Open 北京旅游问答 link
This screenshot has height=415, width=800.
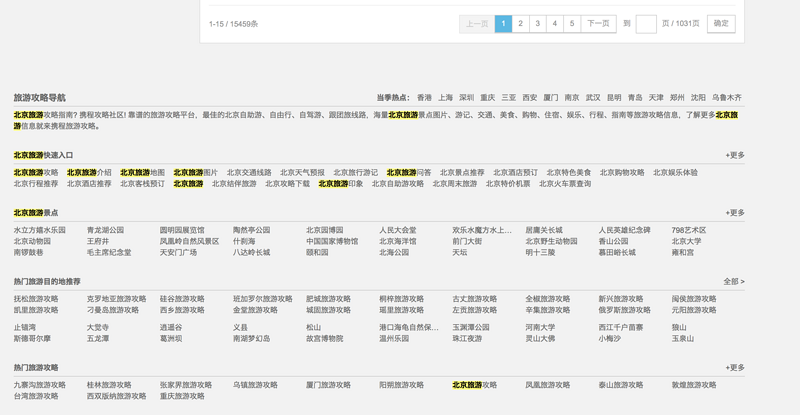click(409, 173)
